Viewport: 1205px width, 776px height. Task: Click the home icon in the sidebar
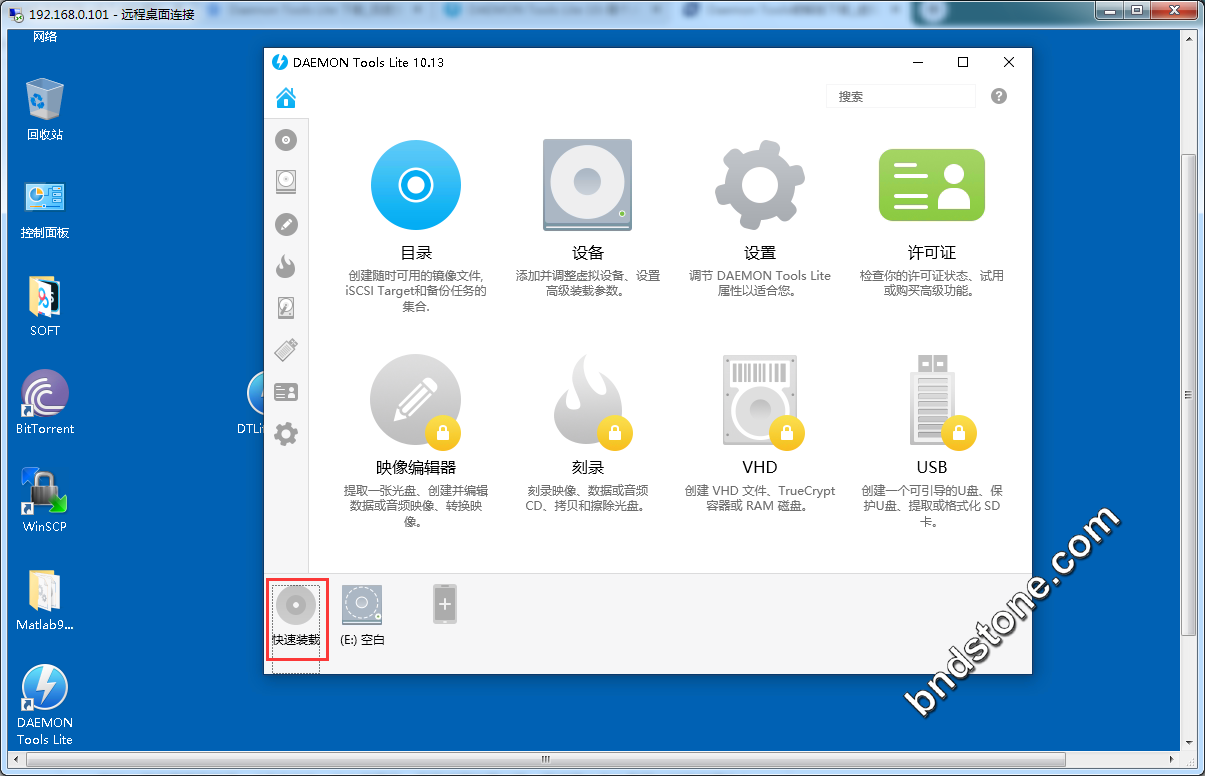pyautogui.click(x=286, y=98)
